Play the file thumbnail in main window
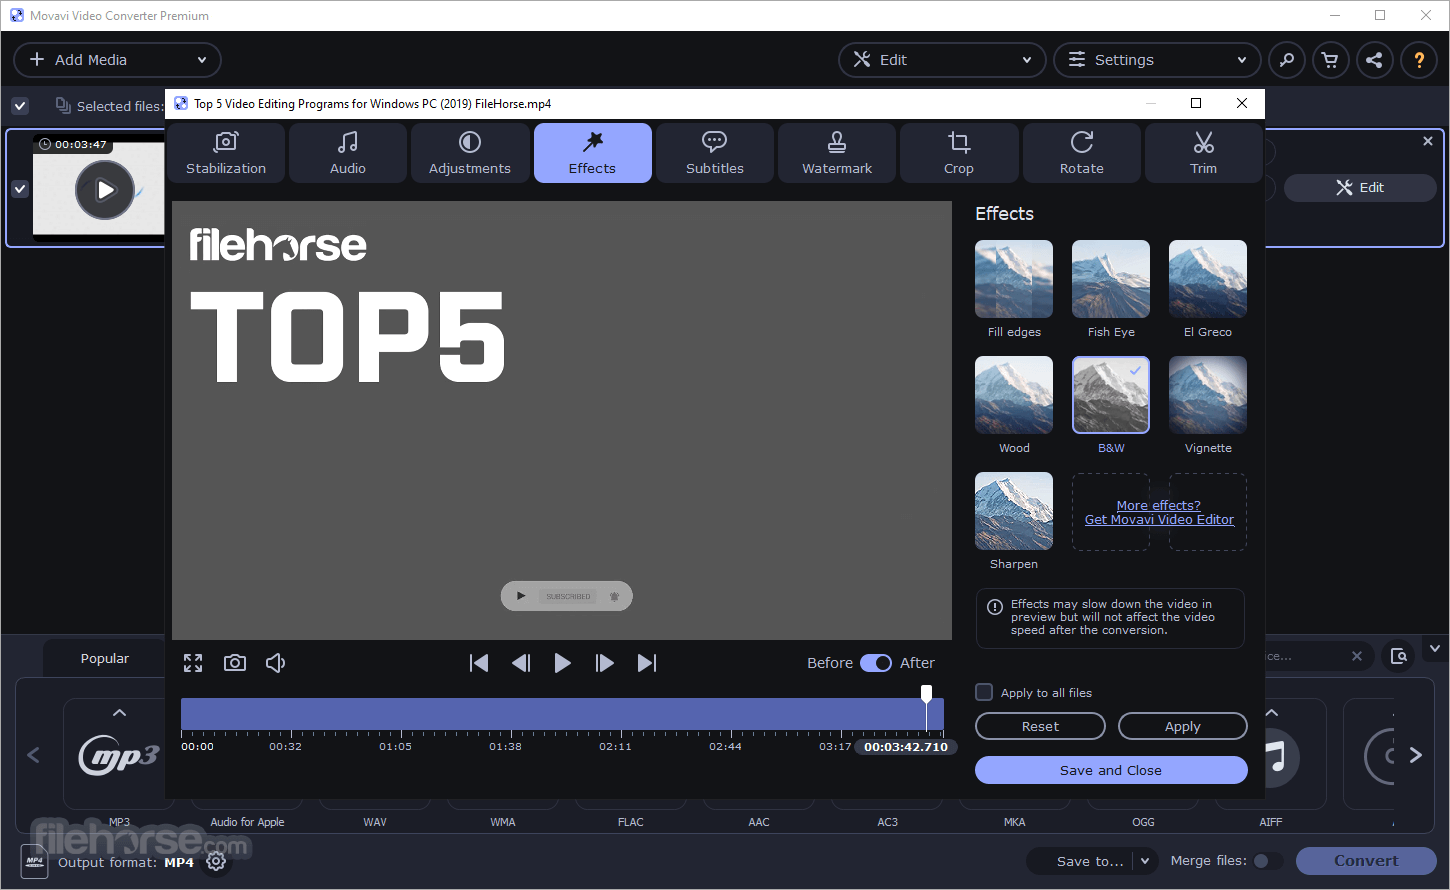The image size is (1450, 890). point(105,190)
